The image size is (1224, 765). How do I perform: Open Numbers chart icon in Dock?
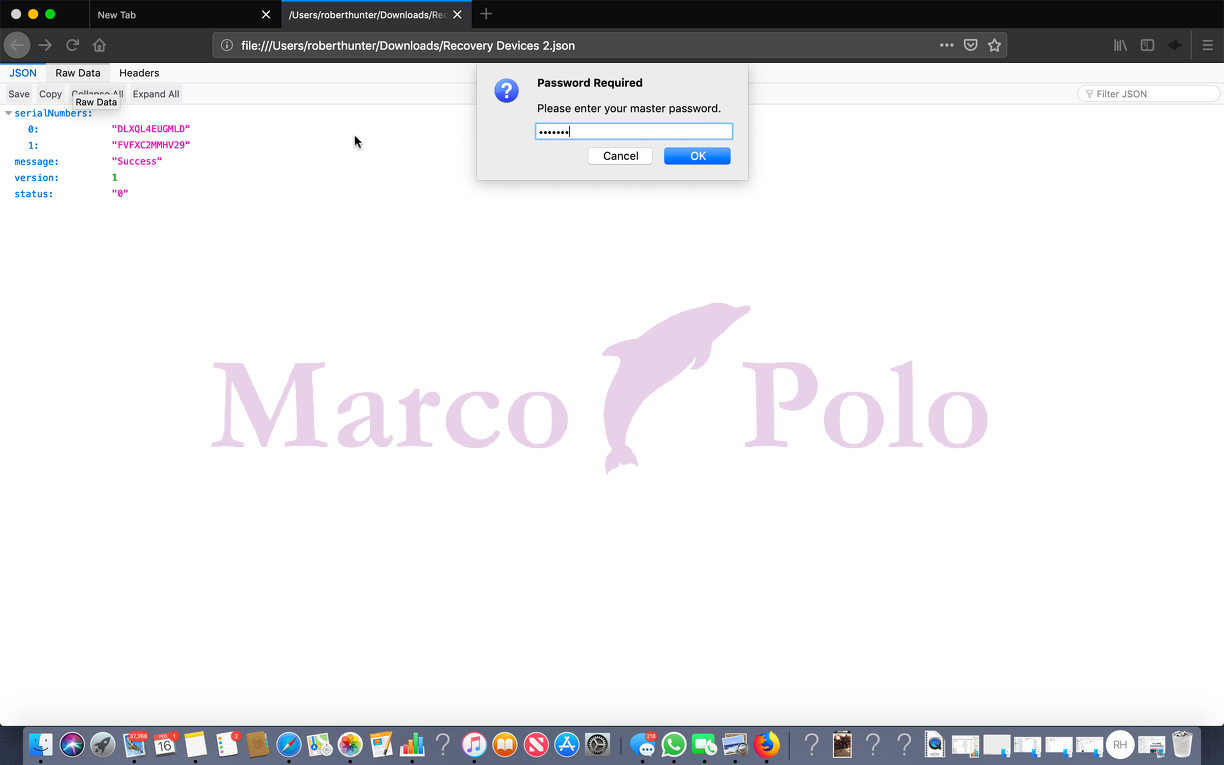point(412,744)
